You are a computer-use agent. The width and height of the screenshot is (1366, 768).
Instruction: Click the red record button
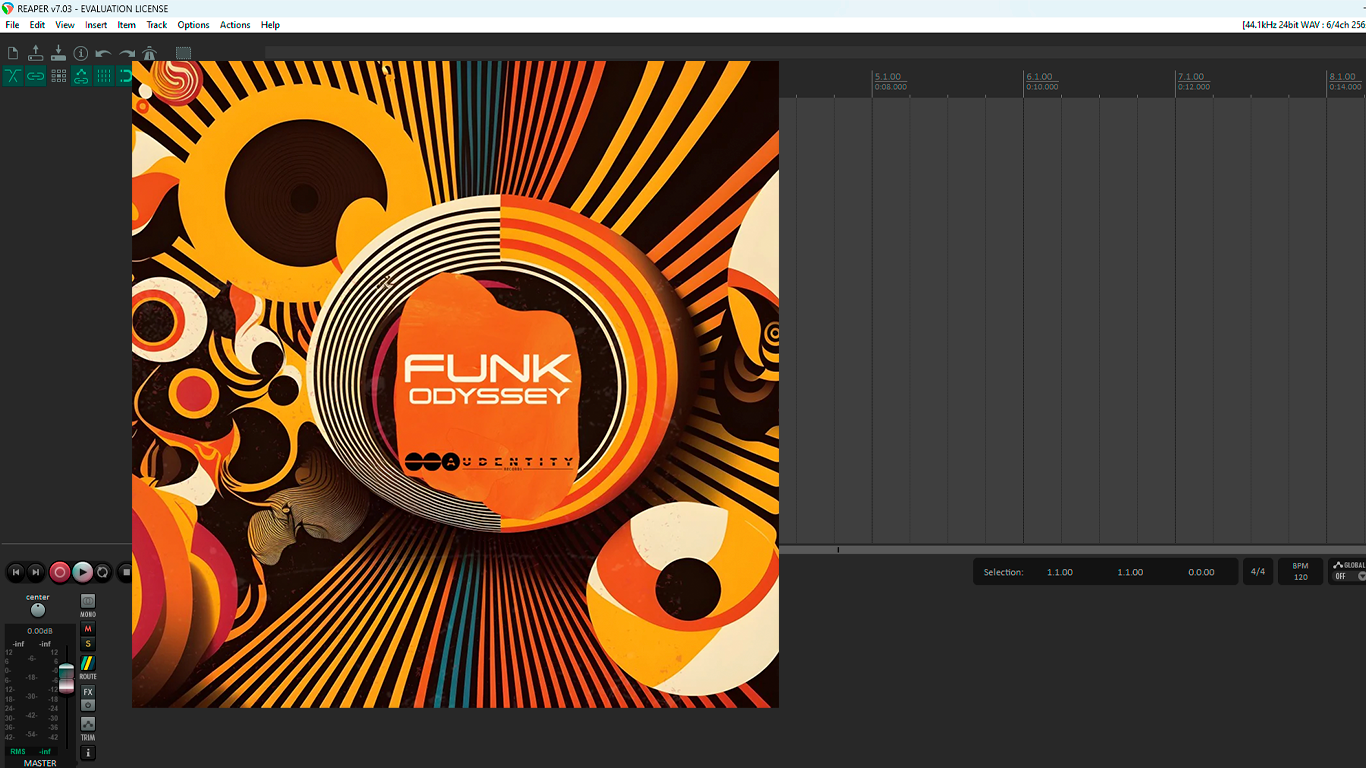59,572
